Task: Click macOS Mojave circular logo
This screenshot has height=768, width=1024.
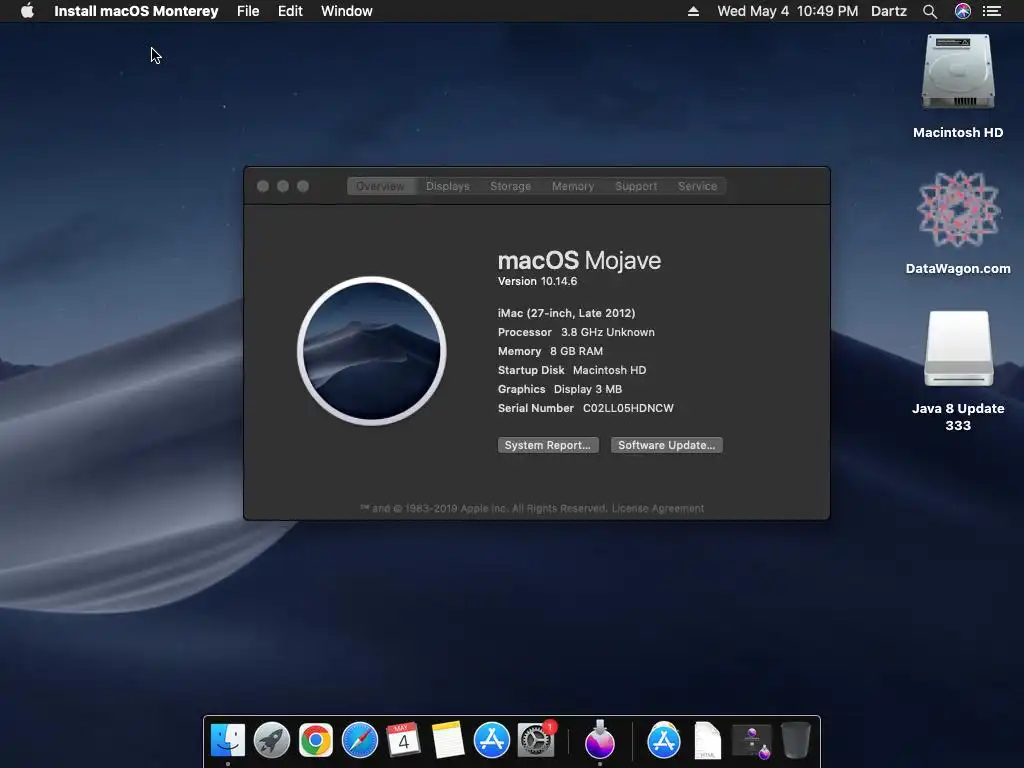Action: coord(372,351)
